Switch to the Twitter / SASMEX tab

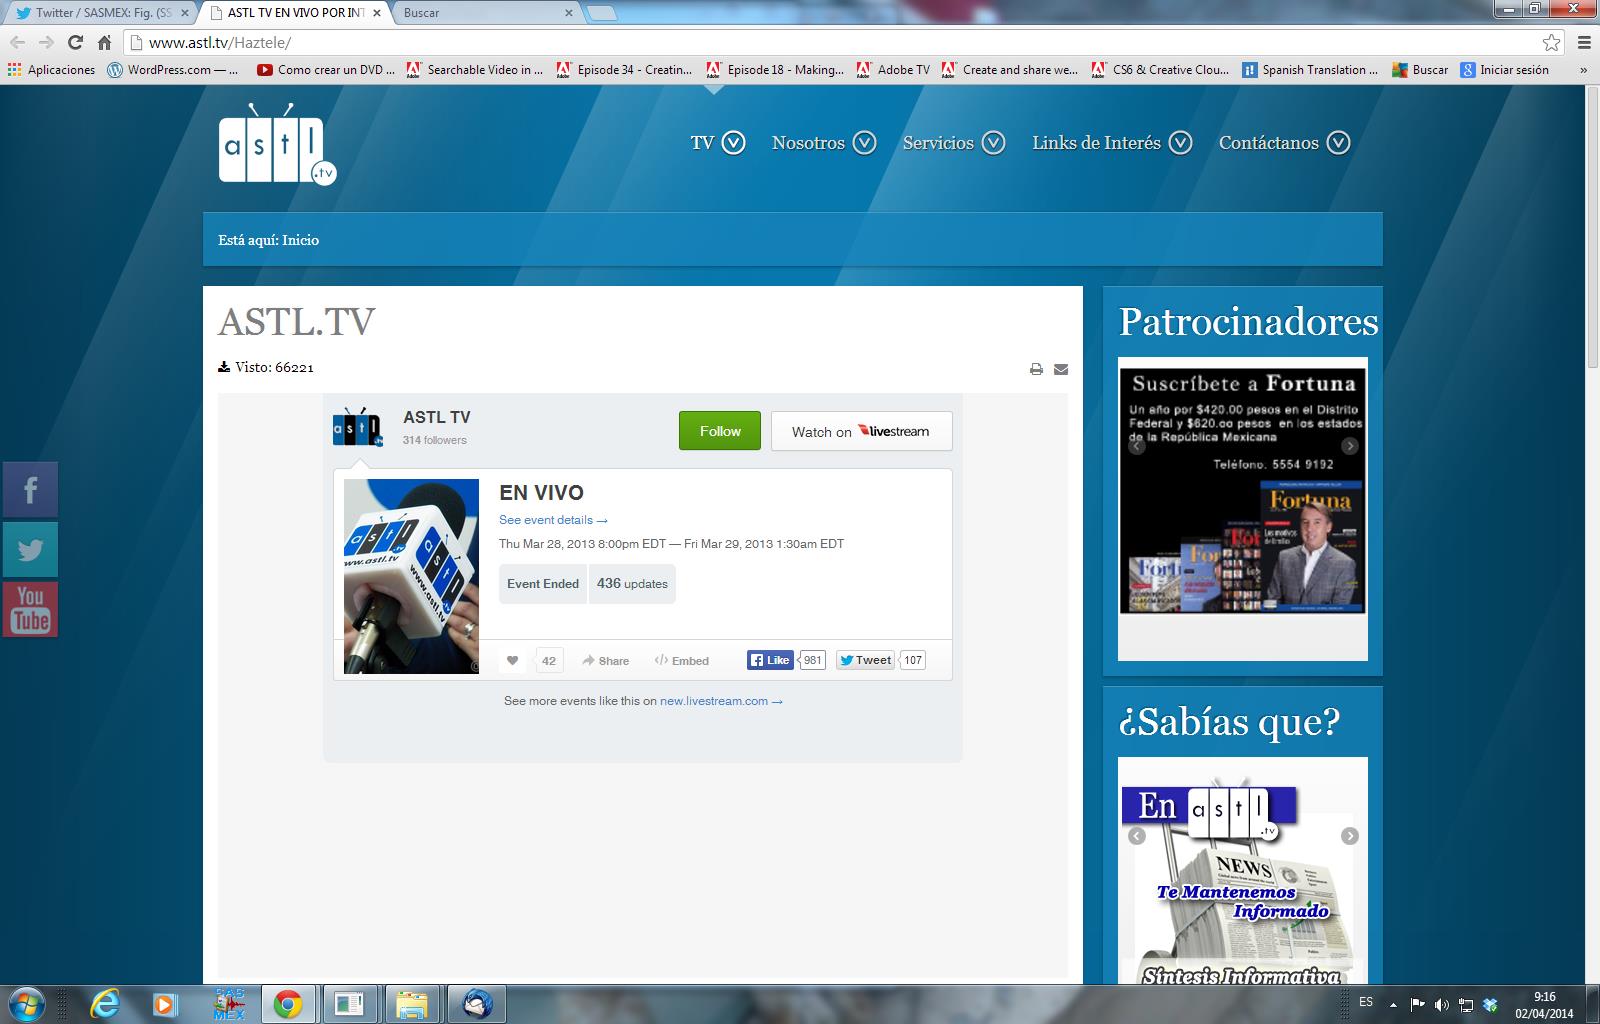(100, 13)
